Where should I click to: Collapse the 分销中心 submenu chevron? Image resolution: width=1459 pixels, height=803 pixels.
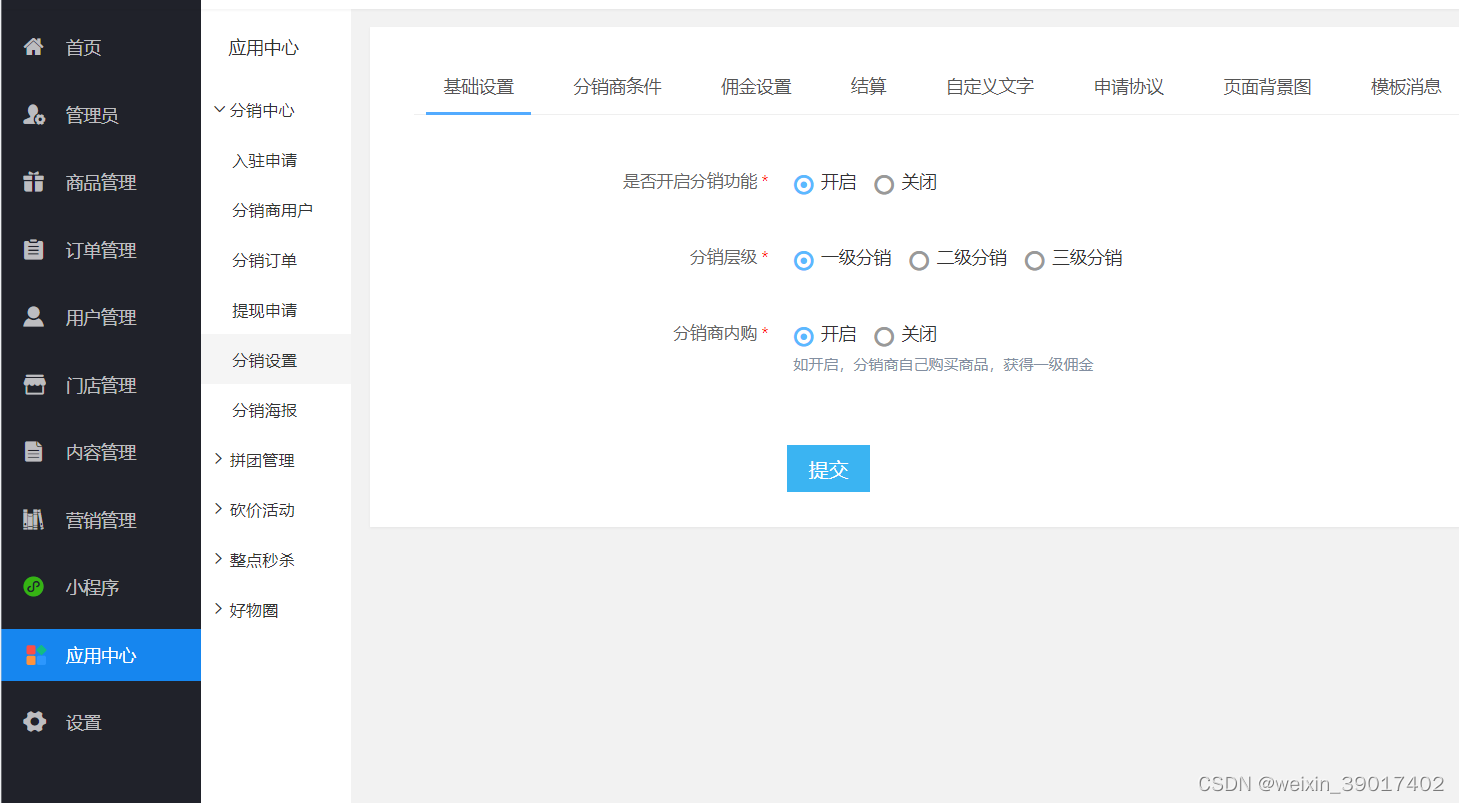pos(219,110)
